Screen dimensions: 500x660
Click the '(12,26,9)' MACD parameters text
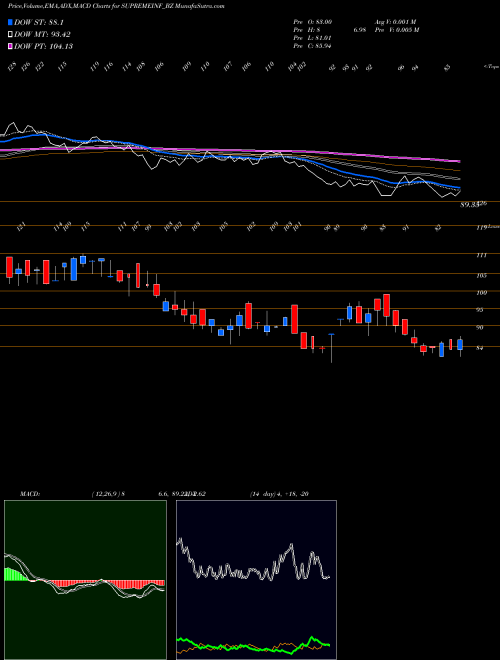pyautogui.click(x=106, y=494)
